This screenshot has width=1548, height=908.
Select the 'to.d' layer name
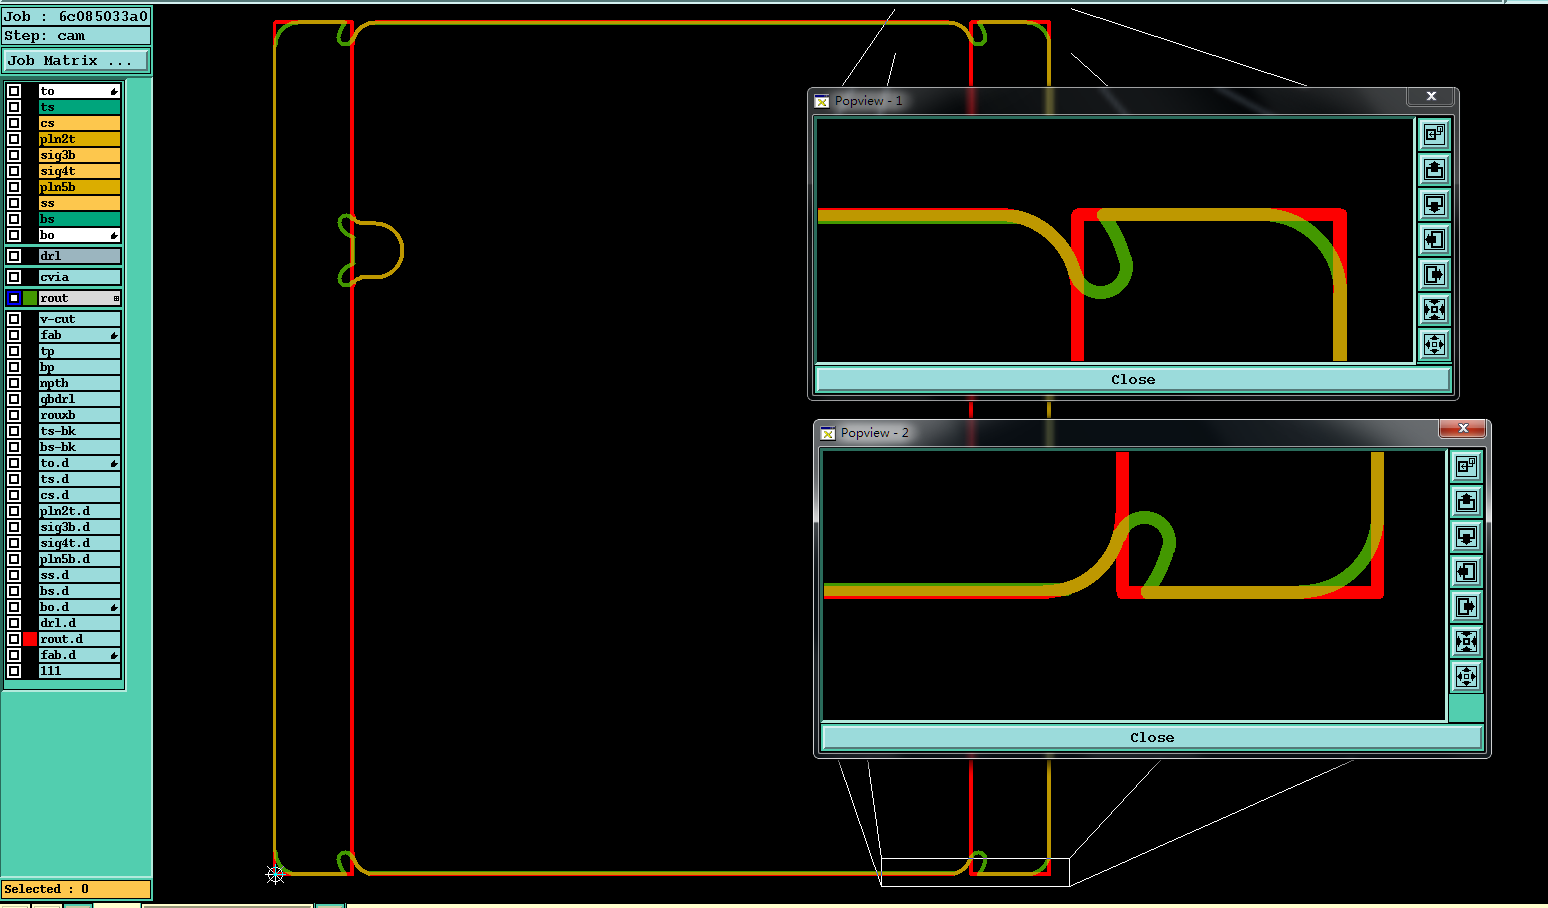[x=80, y=463]
